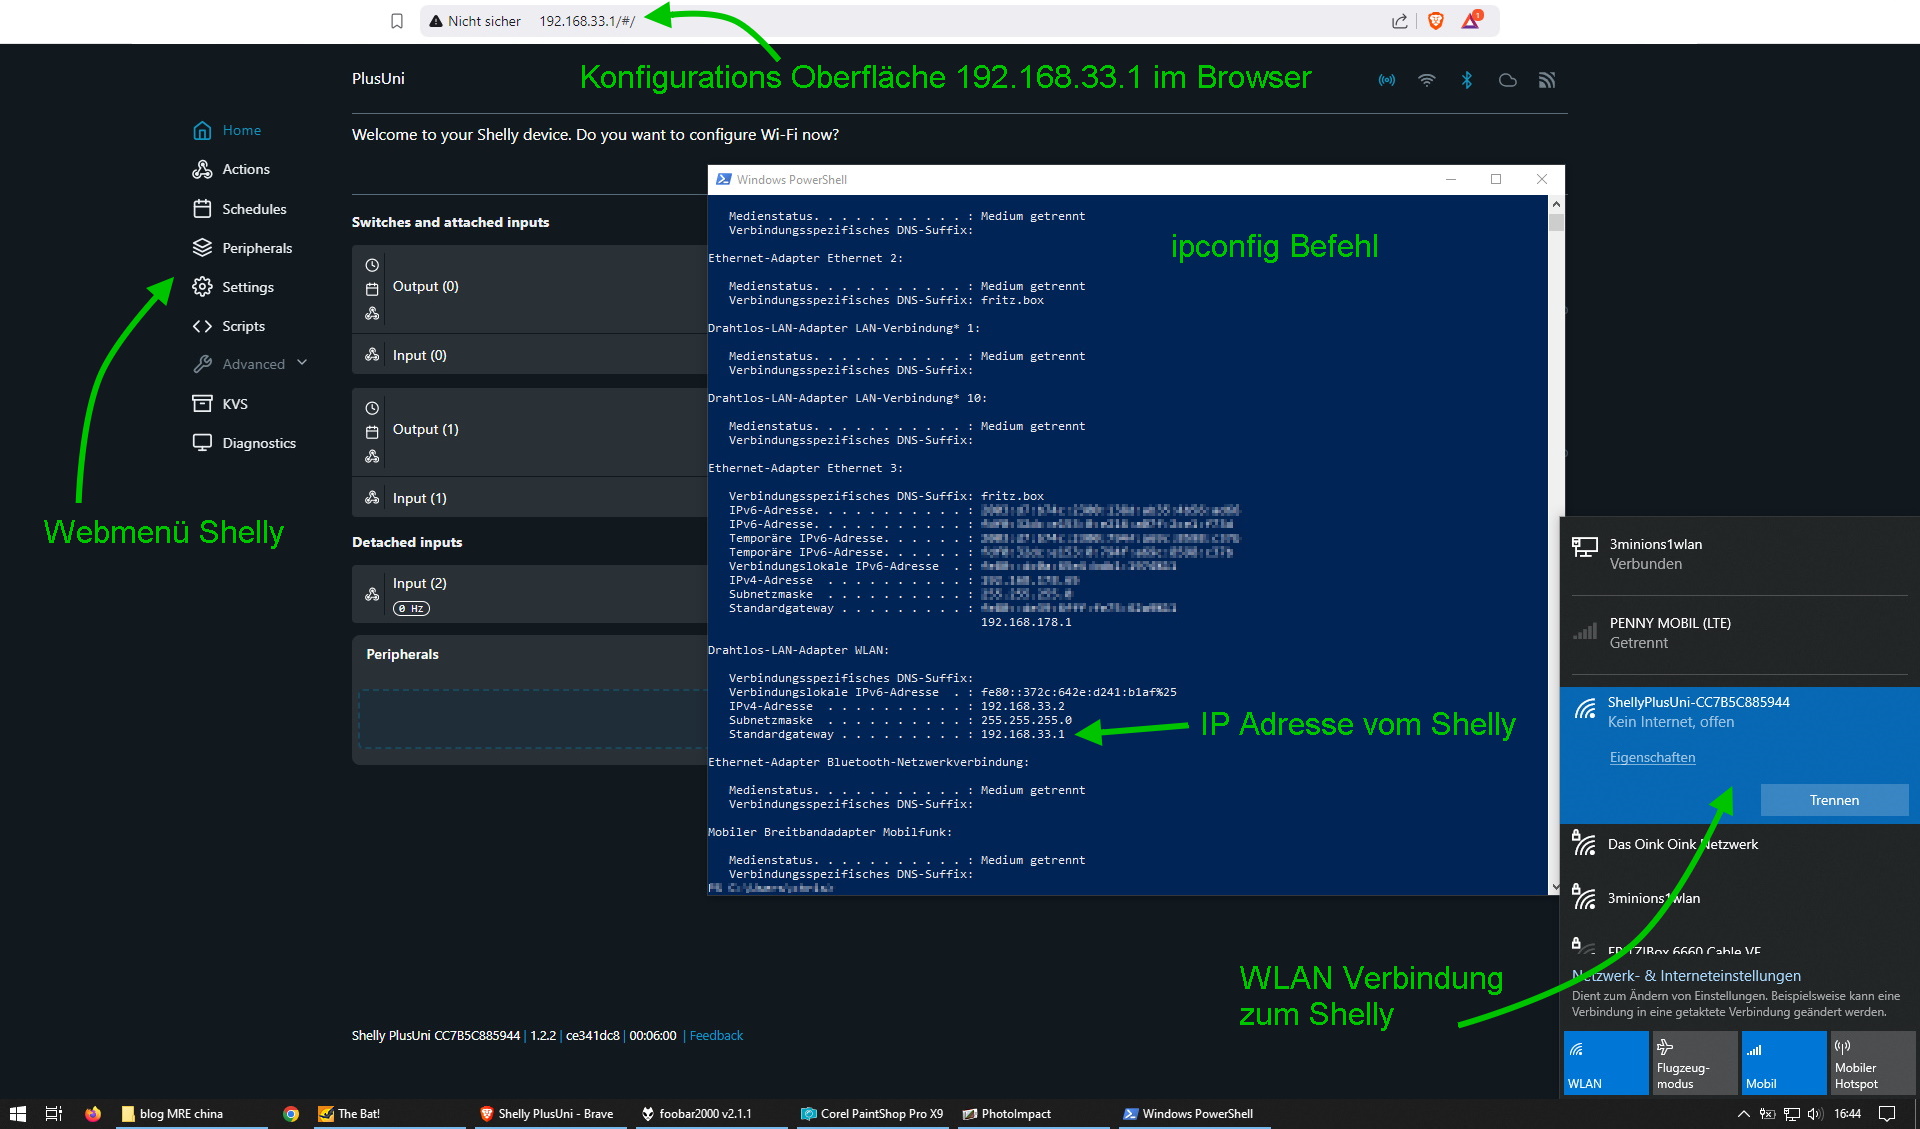Click the schedule calendar icon of Output (0)

click(x=372, y=289)
